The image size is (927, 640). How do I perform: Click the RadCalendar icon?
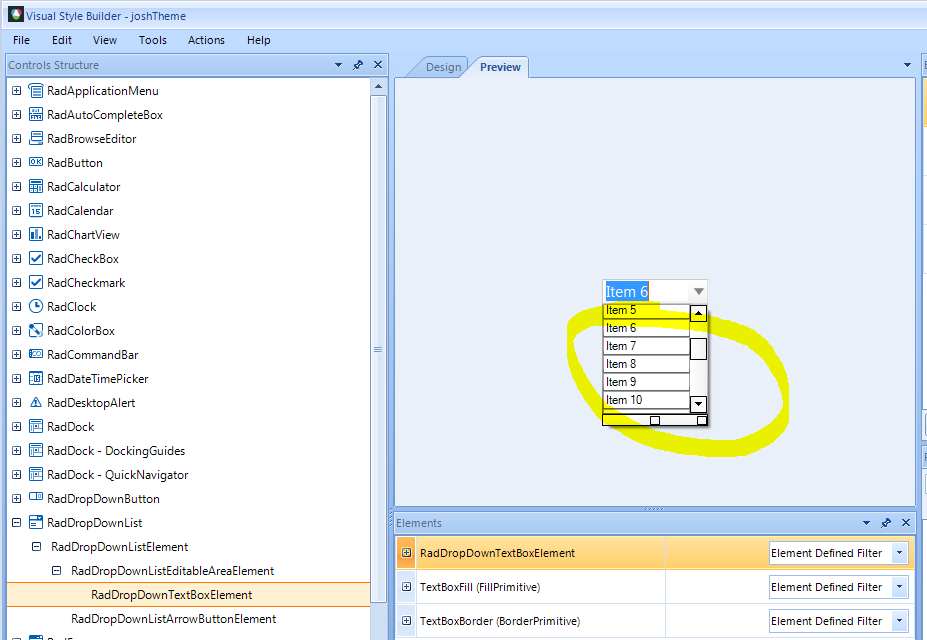coord(36,210)
